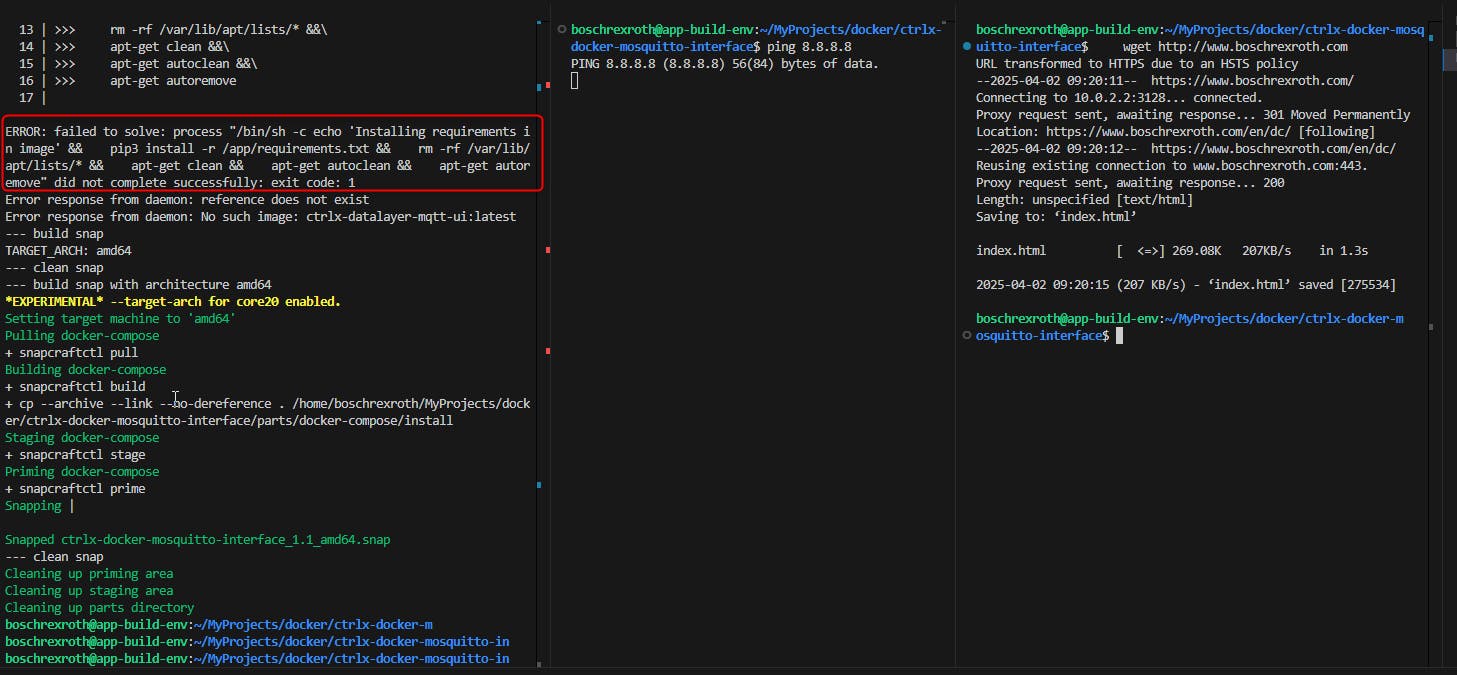Viewport: 1457px width, 675px height.
Task: Click the hollow marker beside the last right-pane prompt
Action: 967,336
